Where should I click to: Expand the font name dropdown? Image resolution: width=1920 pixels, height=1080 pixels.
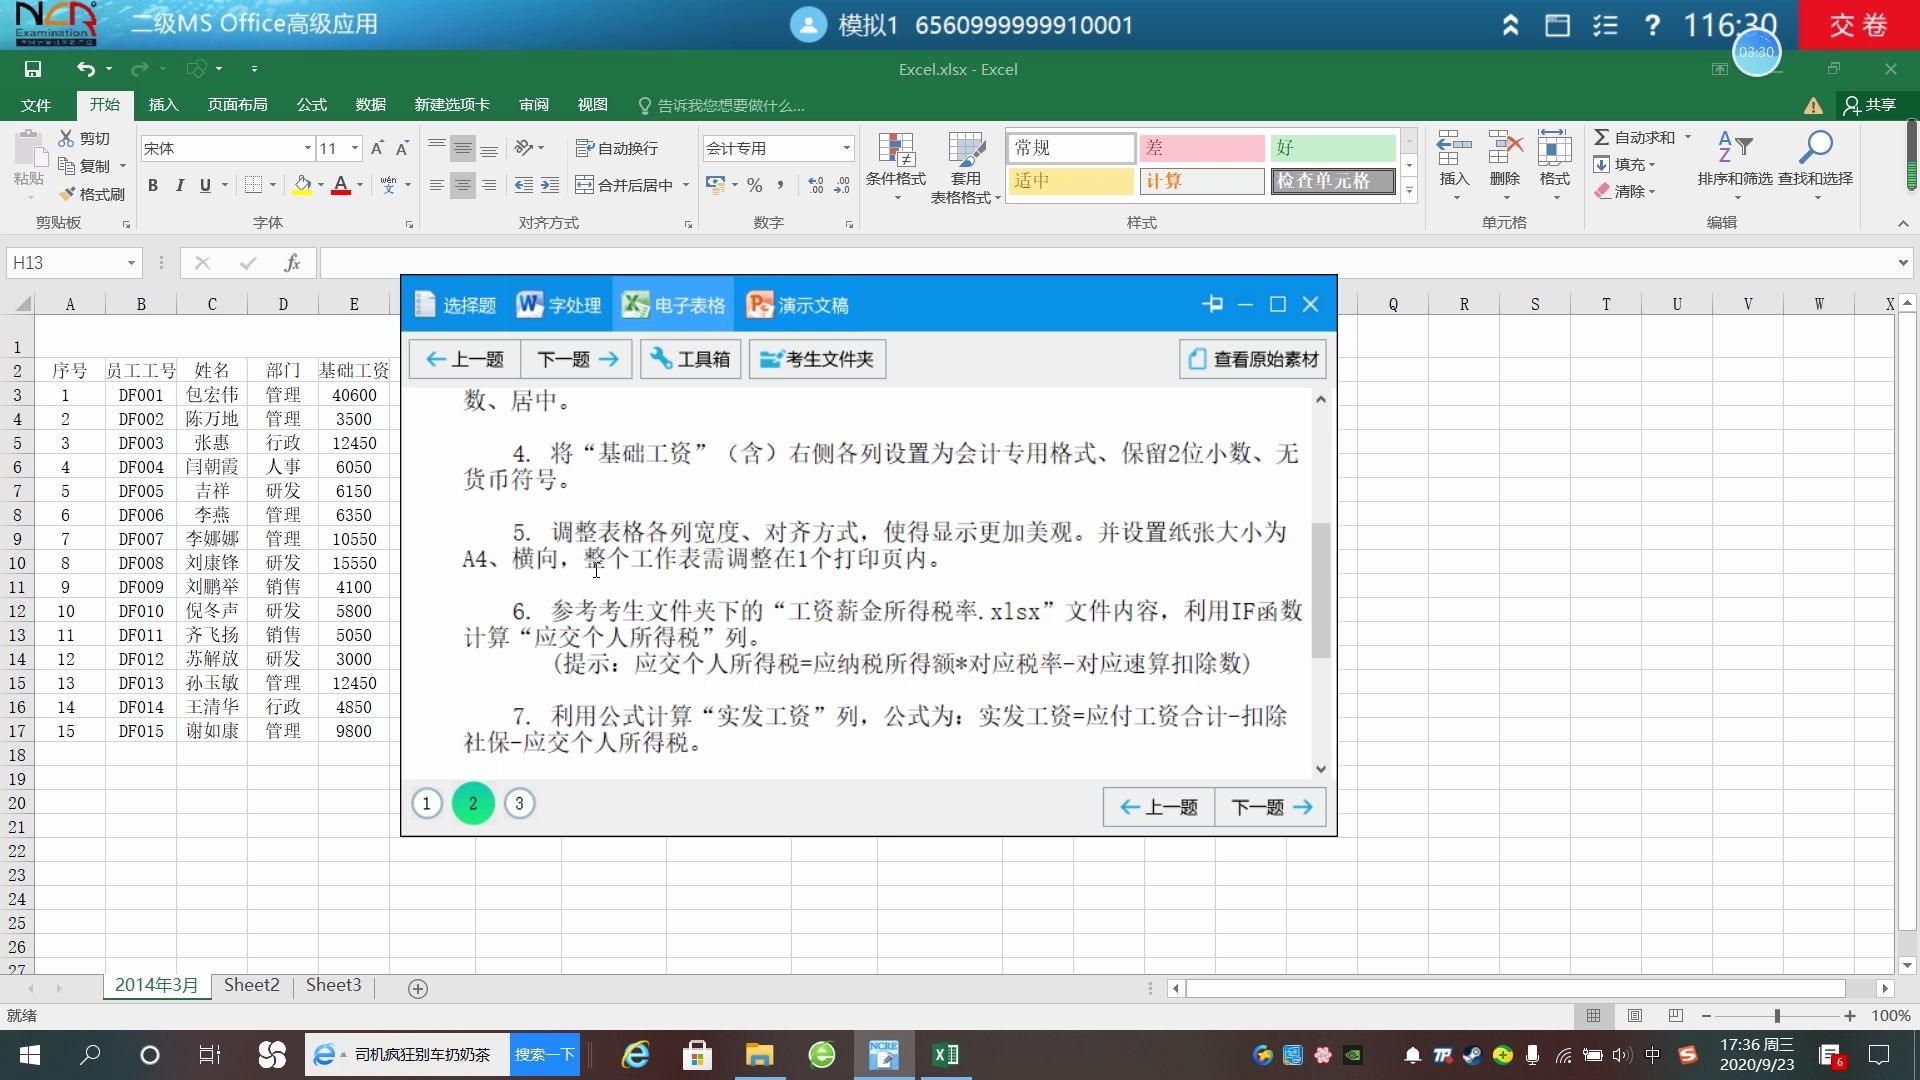tap(307, 148)
